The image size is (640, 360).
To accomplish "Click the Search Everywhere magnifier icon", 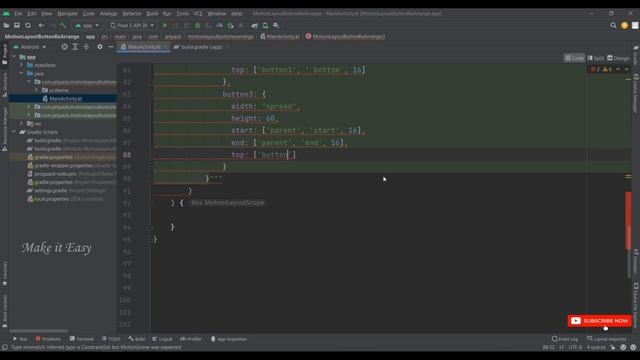I will (x=613, y=25).
